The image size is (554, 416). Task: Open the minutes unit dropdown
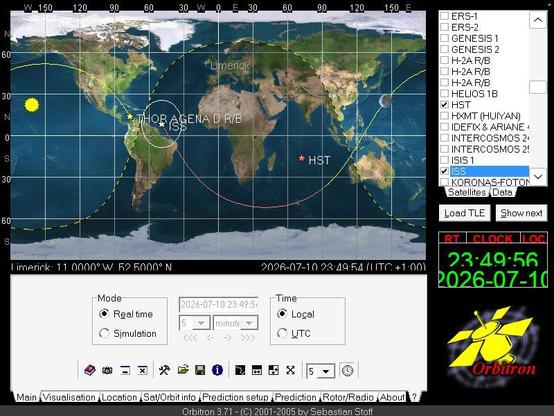(x=249, y=323)
